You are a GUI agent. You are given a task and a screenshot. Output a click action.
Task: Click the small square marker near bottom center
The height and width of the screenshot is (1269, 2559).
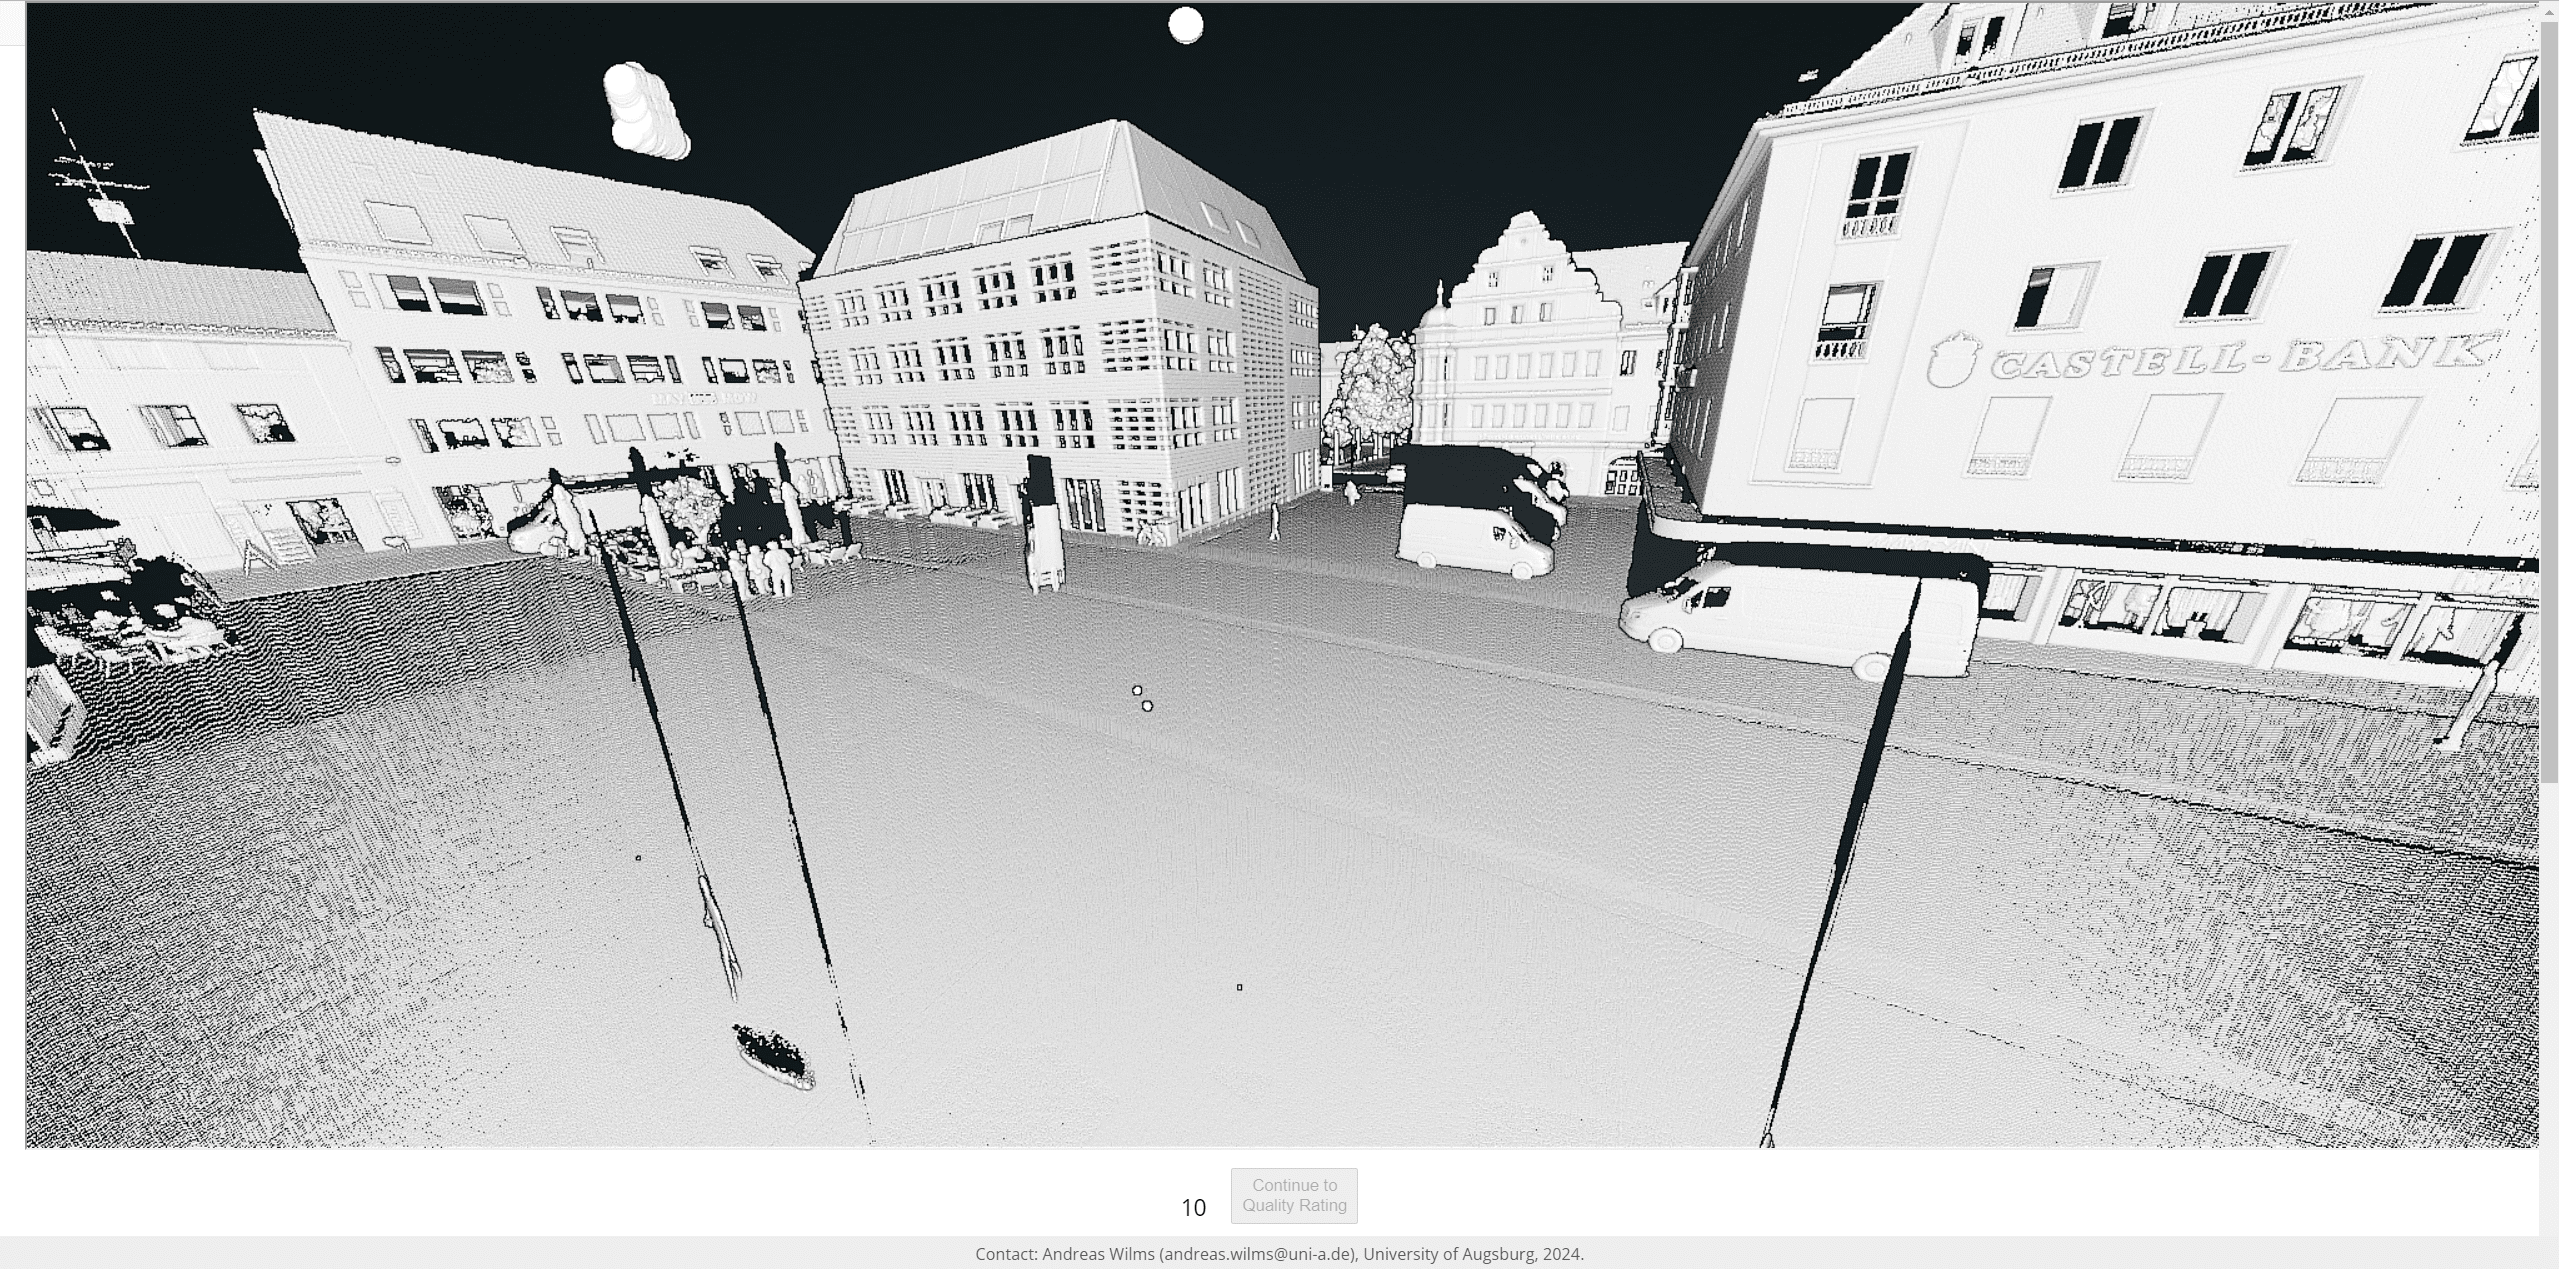coord(1240,987)
